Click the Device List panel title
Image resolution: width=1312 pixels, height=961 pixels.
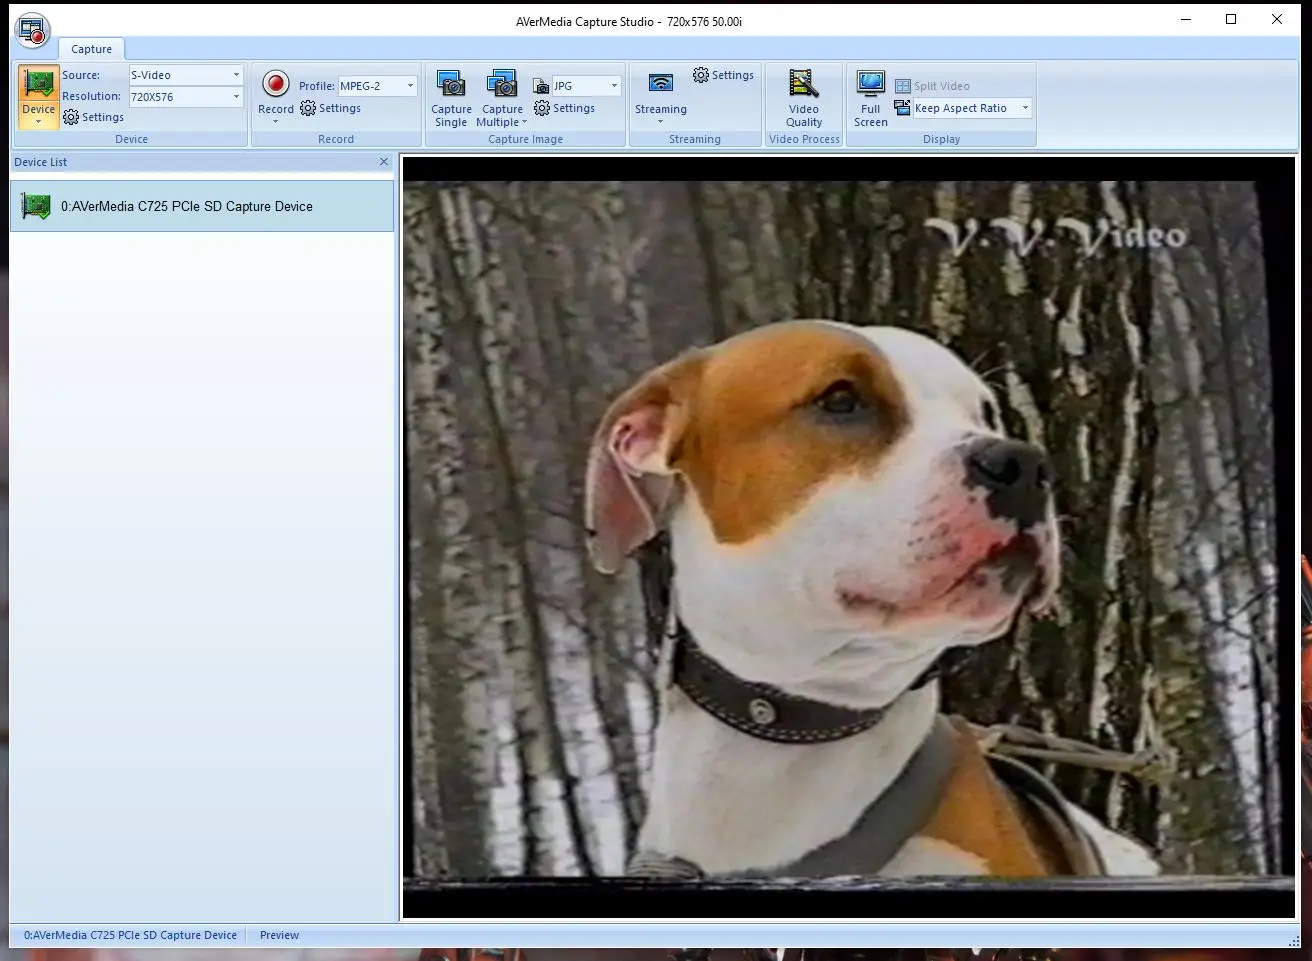[x=41, y=162]
